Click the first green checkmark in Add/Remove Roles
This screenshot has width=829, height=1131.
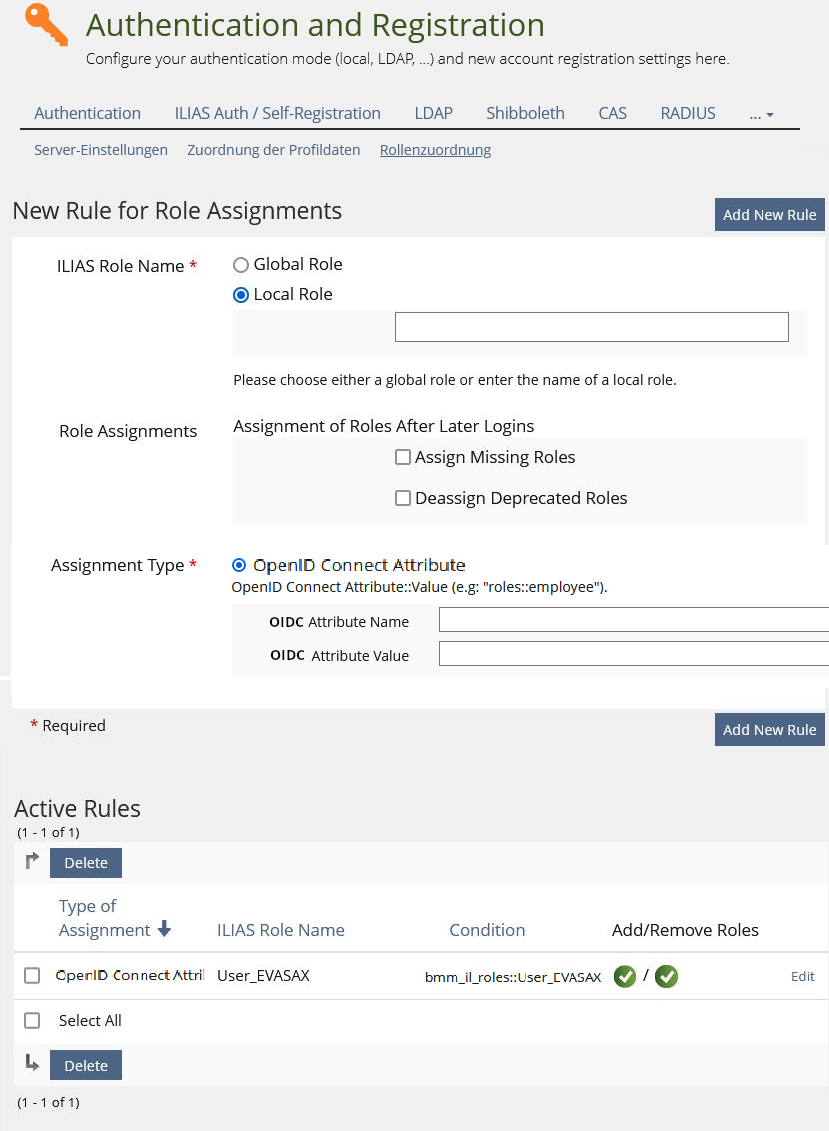[x=625, y=976]
